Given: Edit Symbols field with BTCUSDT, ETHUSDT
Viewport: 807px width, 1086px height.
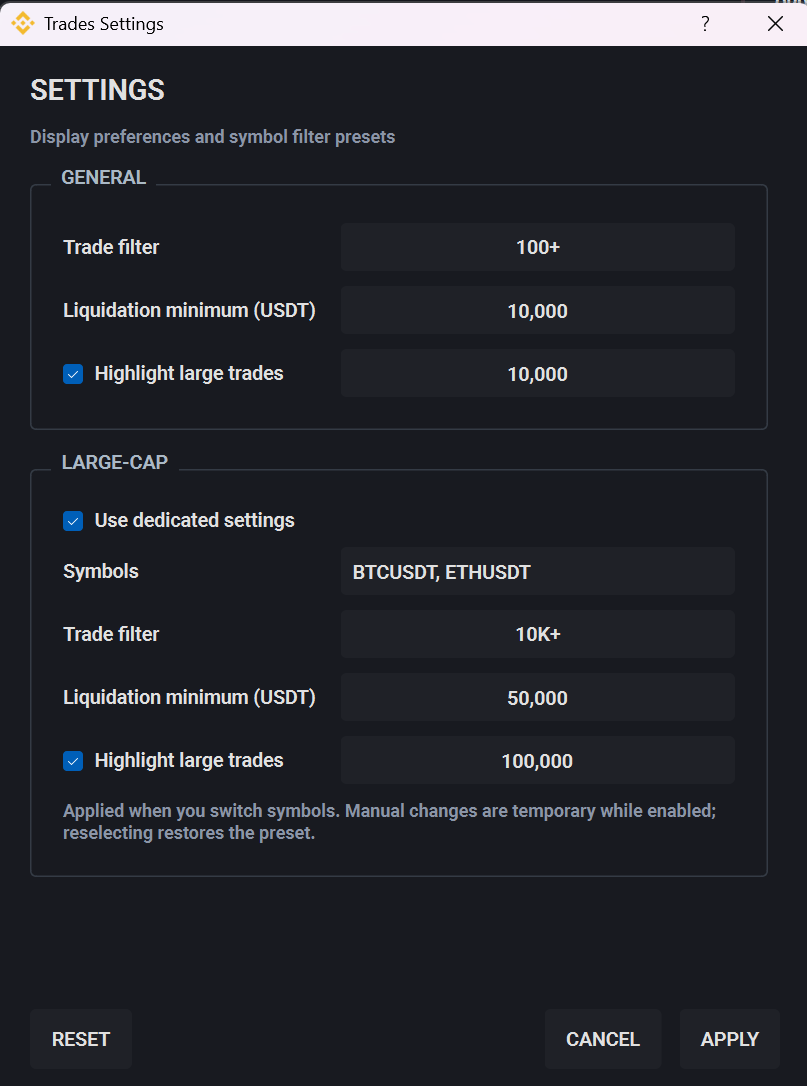Looking at the screenshot, I should pyautogui.click(x=538, y=571).
